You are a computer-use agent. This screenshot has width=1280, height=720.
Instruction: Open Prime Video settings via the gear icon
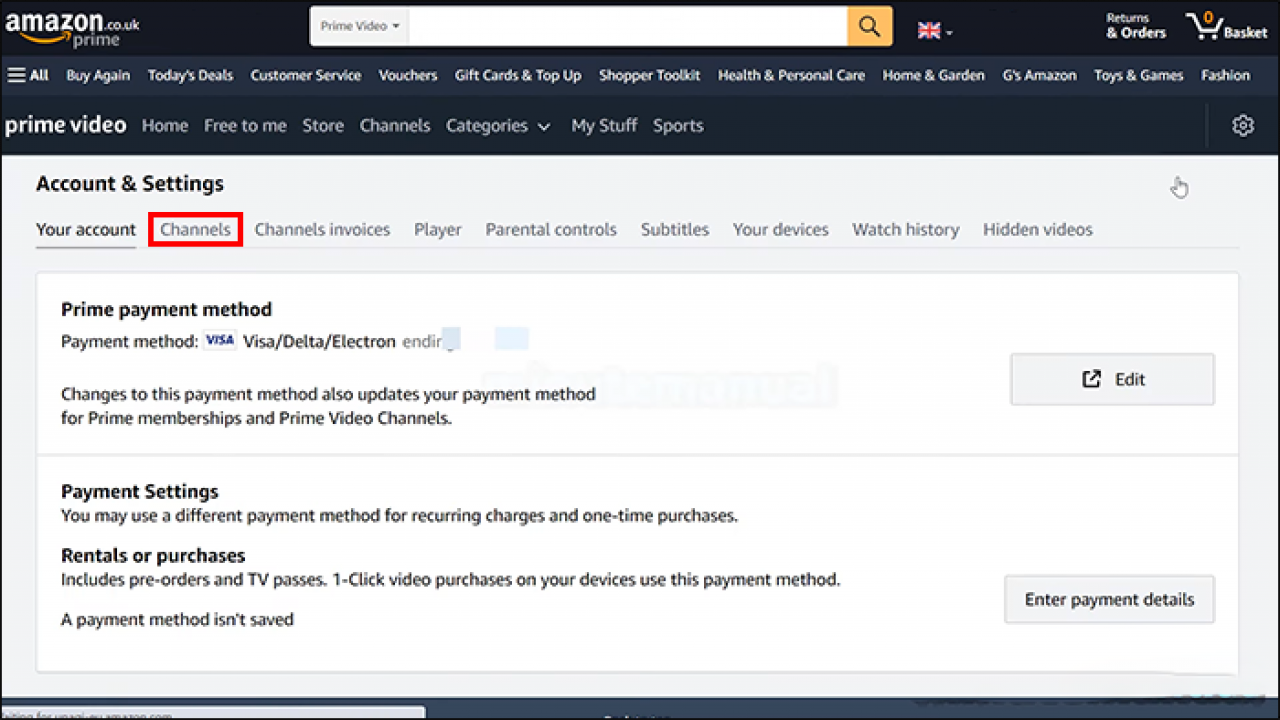(x=1242, y=125)
